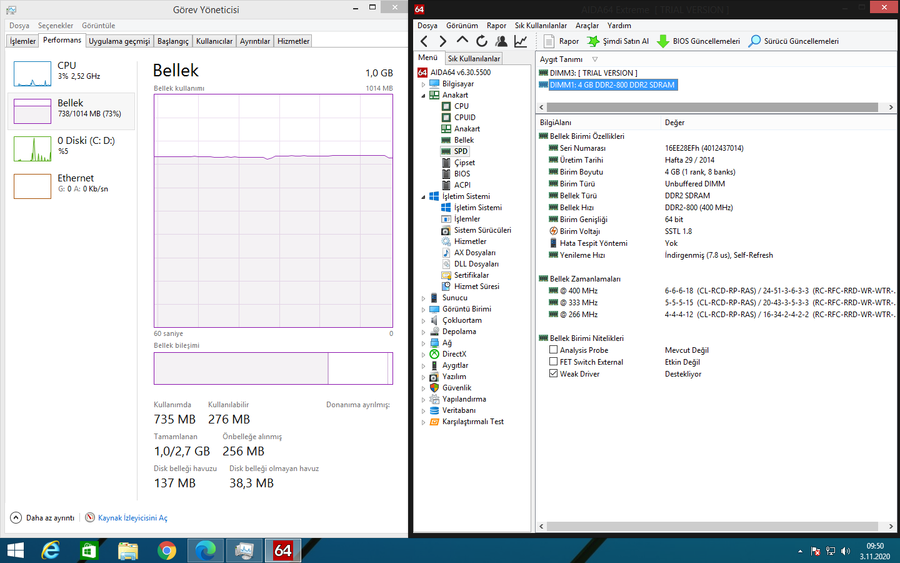
Task: Select Hizmetler in the AIDA64 tree
Action: [x=470, y=242]
